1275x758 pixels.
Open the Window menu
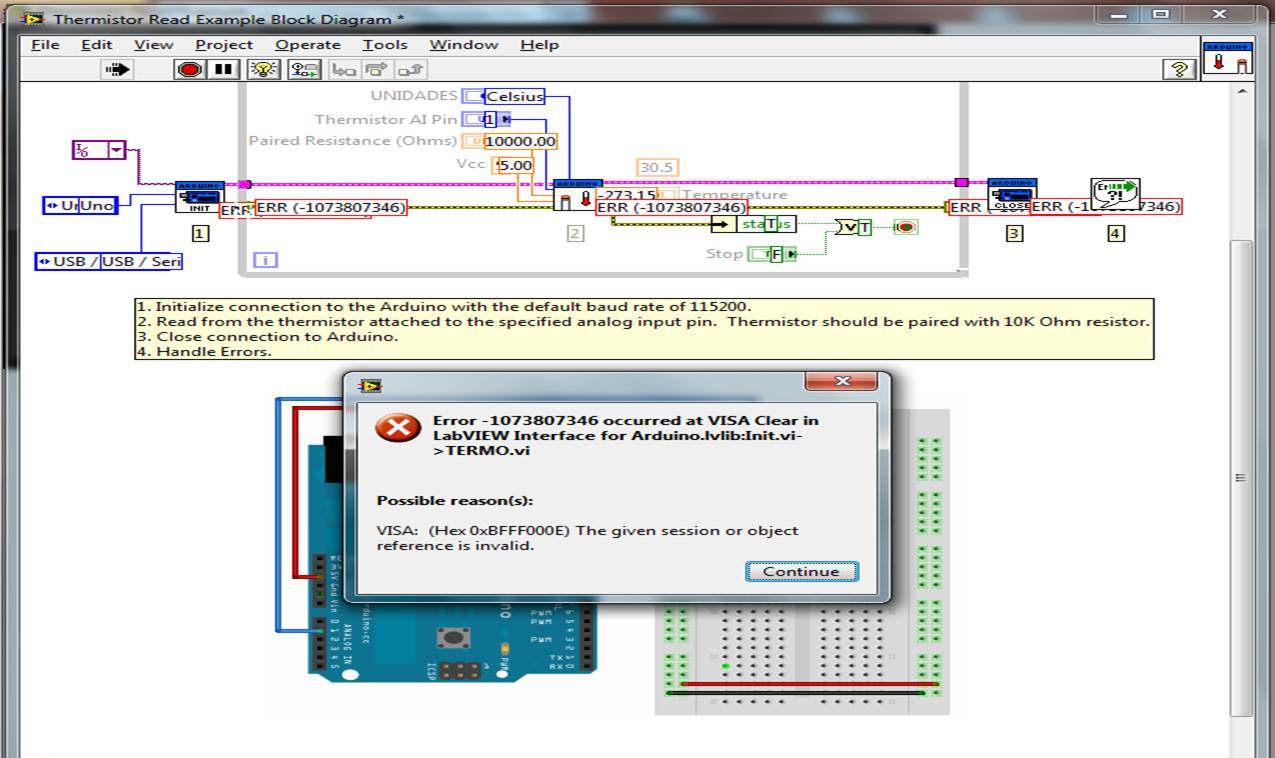464,45
